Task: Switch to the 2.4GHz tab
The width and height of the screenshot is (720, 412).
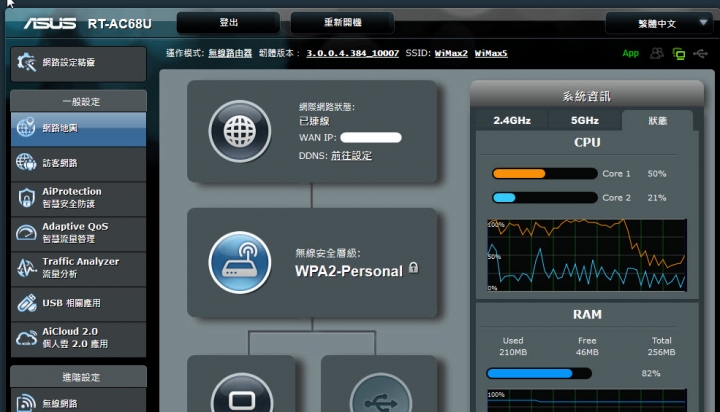Action: (x=512, y=120)
